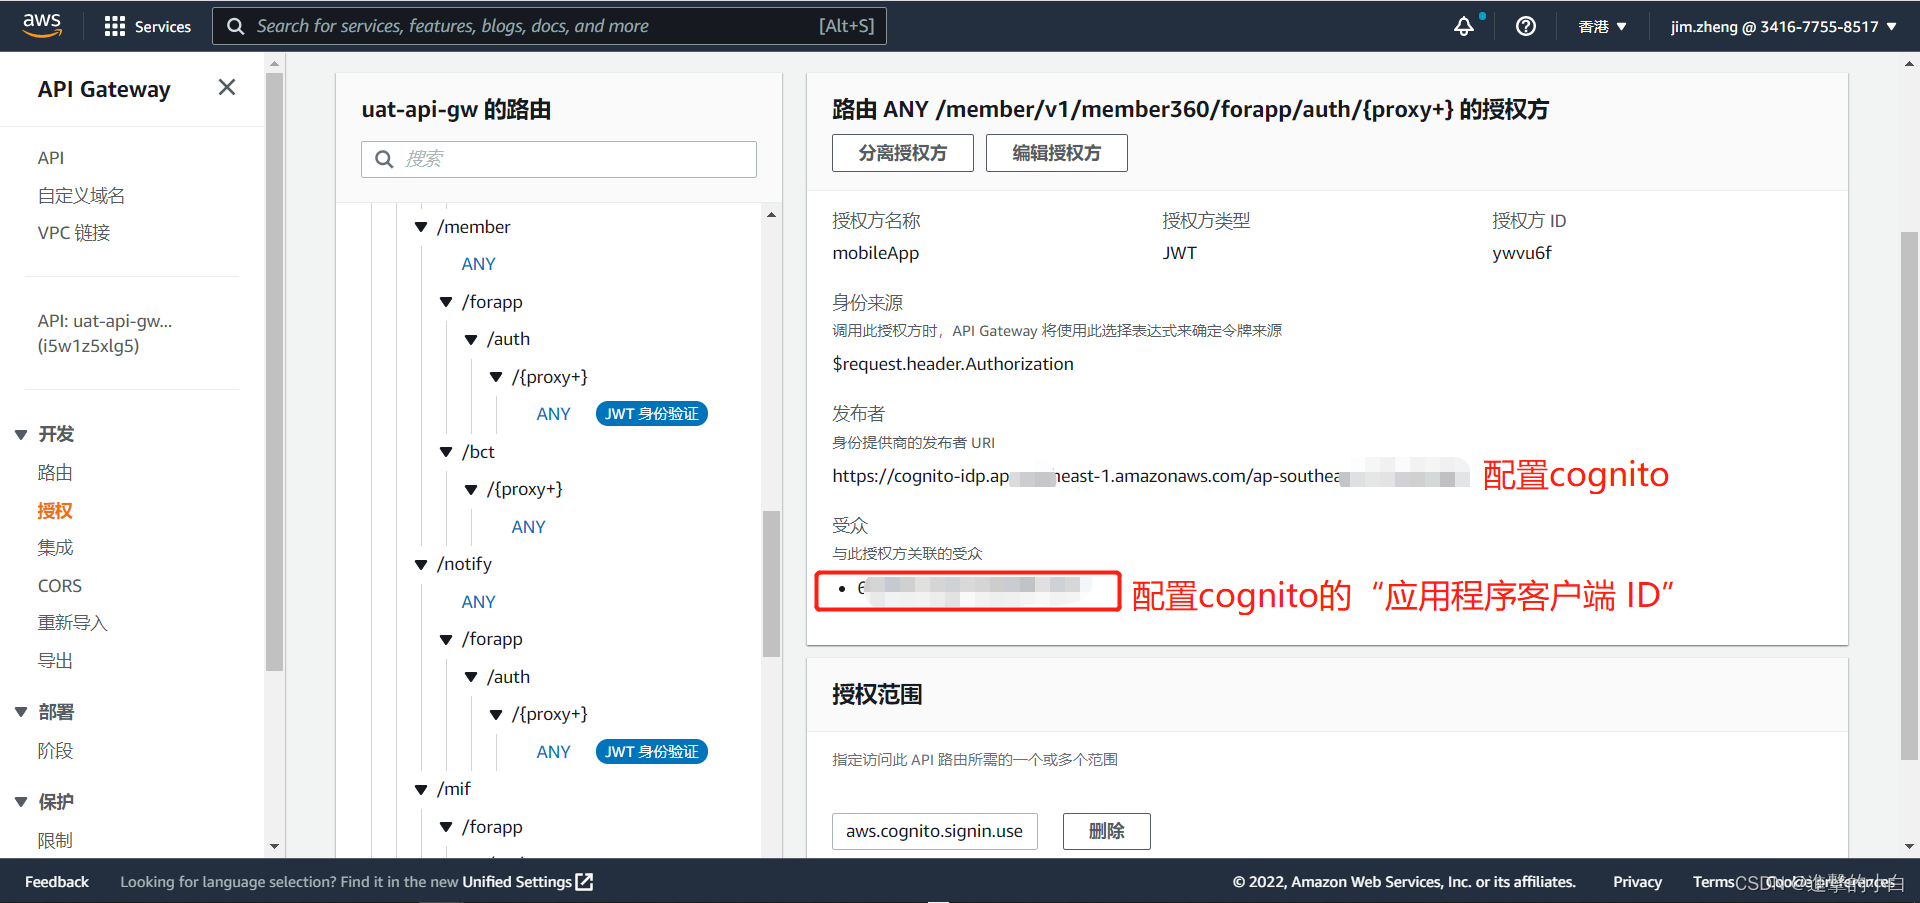Open 阶段 in the sidebar
Screen dimensions: 1920x903
[55, 751]
